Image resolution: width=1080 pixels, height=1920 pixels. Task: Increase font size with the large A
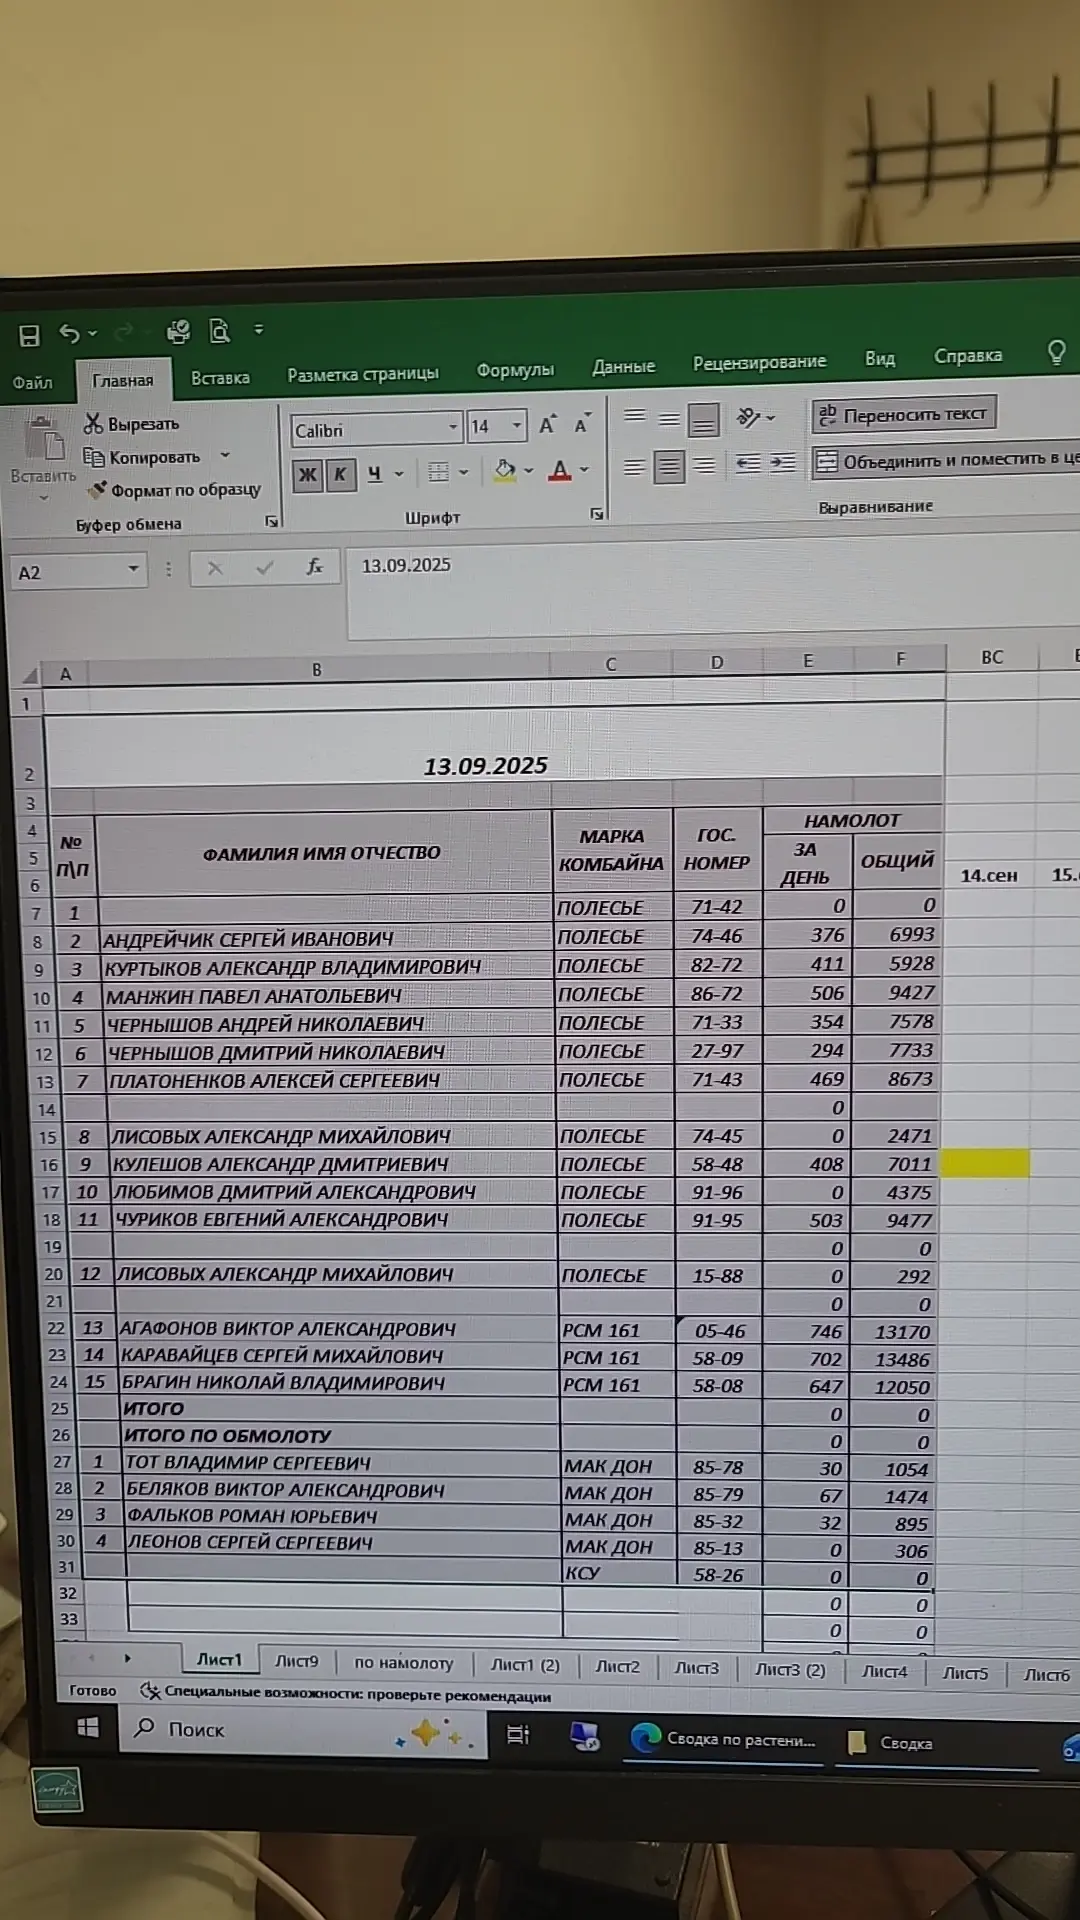tap(547, 425)
